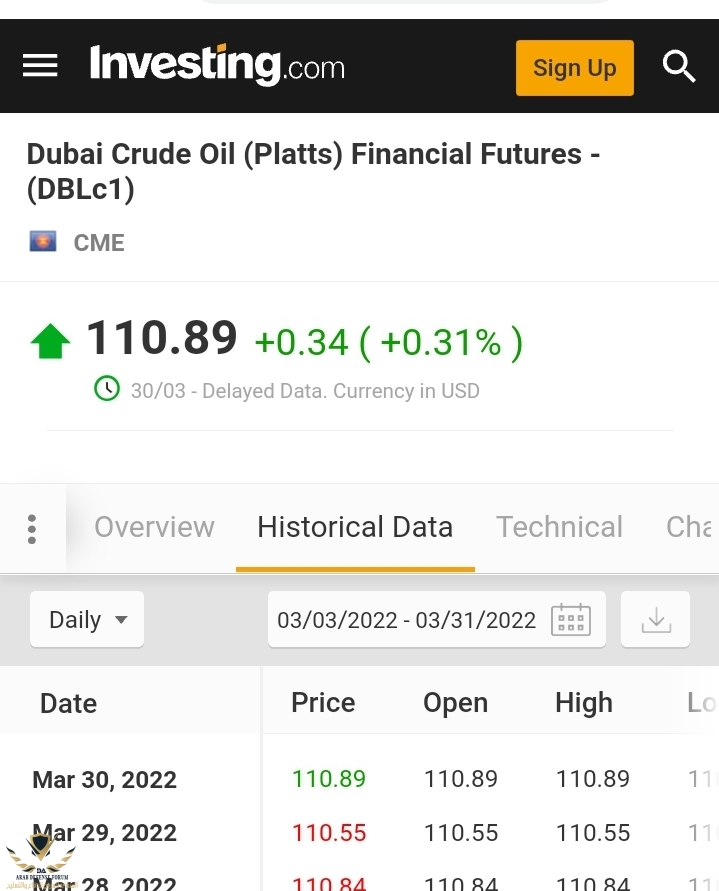The image size is (719, 891).
Task: Click the search magnifier icon
Action: [679, 67]
